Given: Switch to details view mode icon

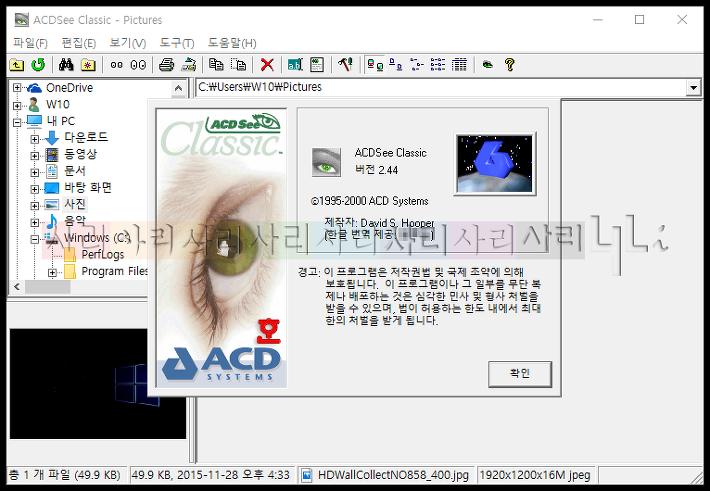Looking at the screenshot, I should [x=438, y=65].
